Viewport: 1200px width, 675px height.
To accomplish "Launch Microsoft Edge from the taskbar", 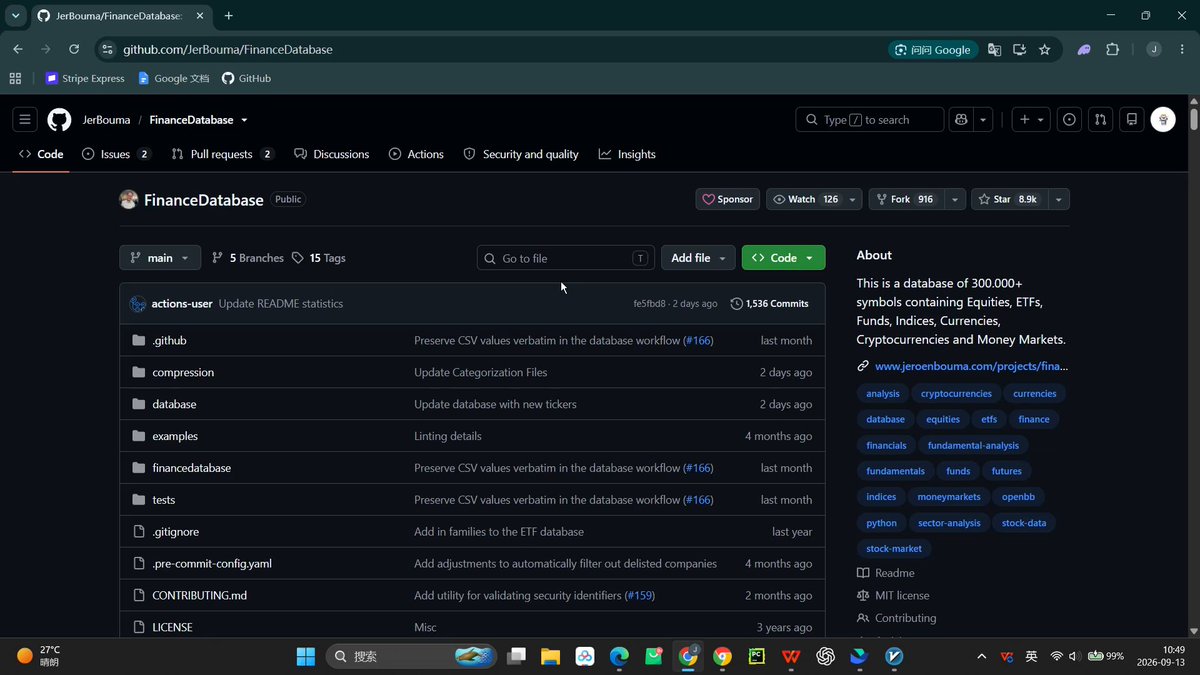I will point(619,656).
